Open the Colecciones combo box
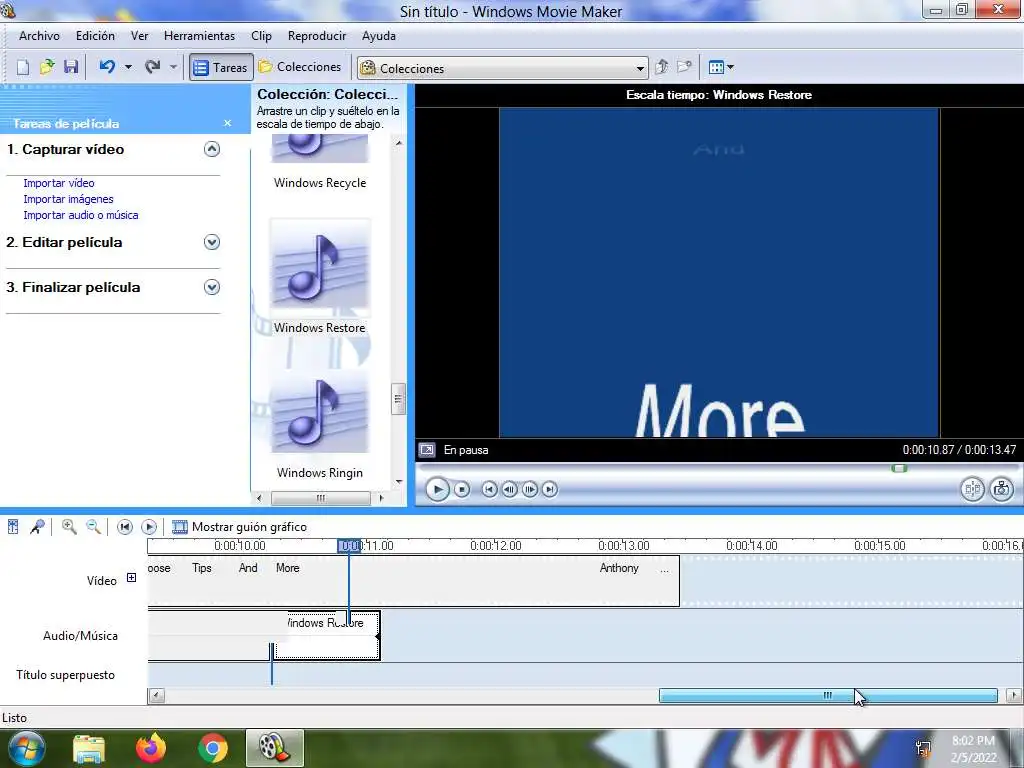This screenshot has width=1024, height=768. [502, 68]
